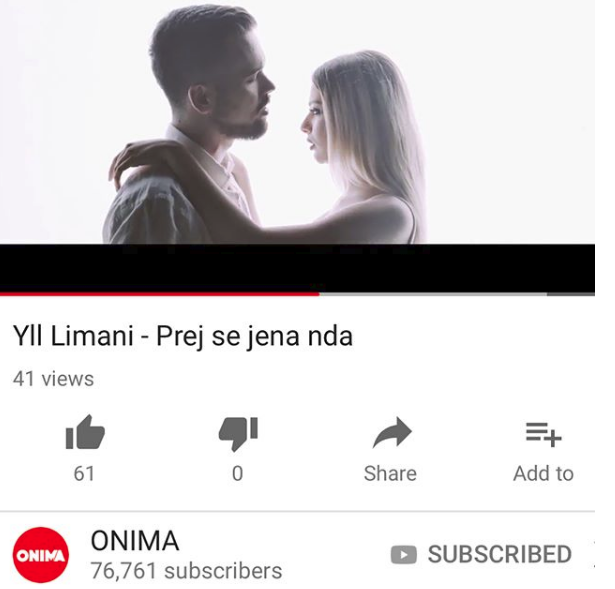The image size is (615, 589).
Task: Click the Share arrow icon
Action: [392, 432]
